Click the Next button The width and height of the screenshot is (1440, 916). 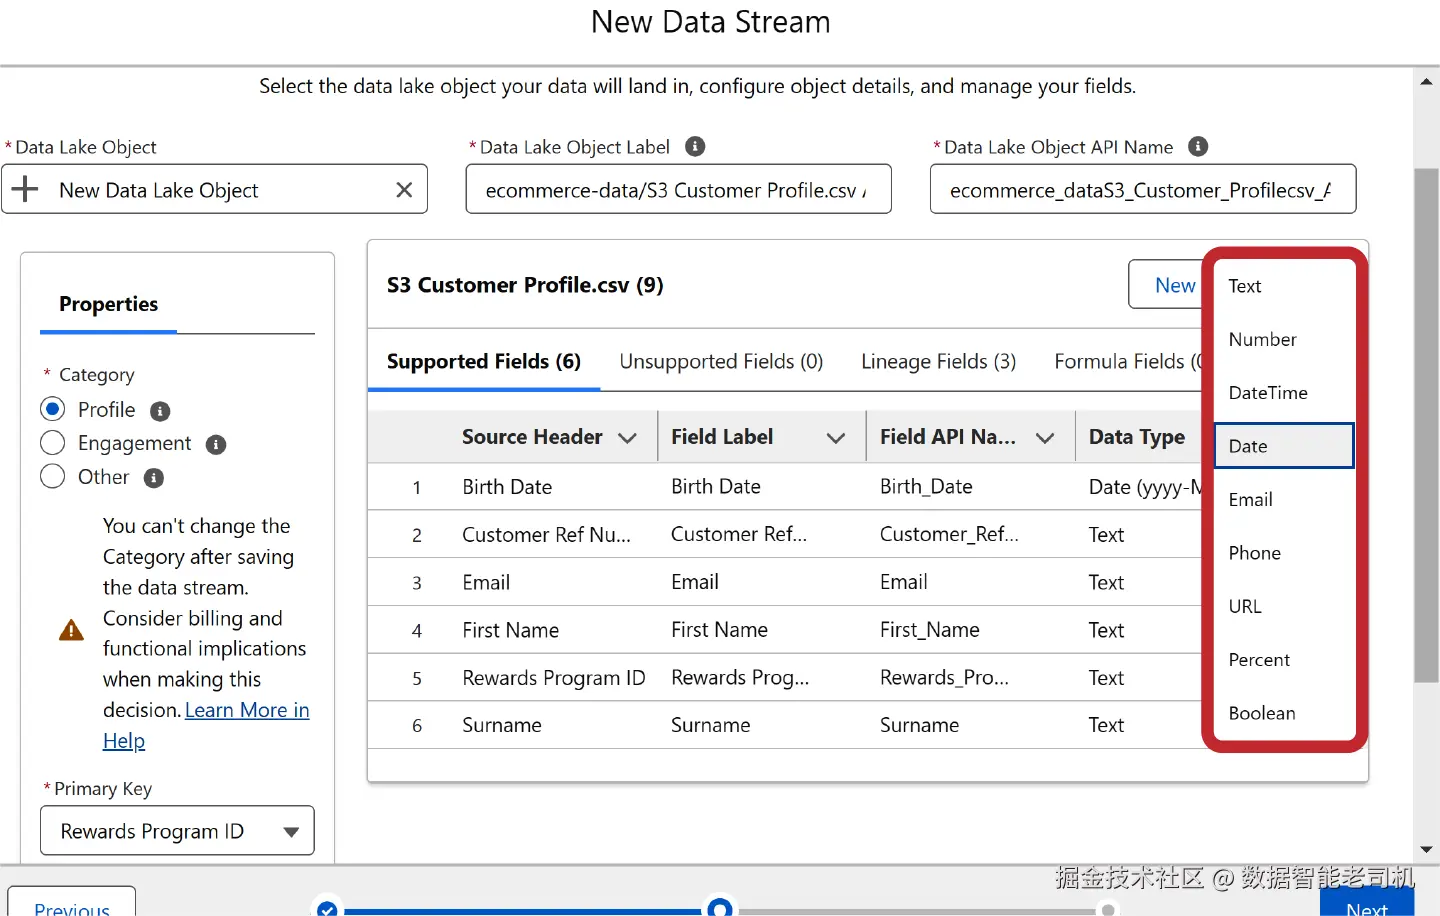coord(1367,902)
